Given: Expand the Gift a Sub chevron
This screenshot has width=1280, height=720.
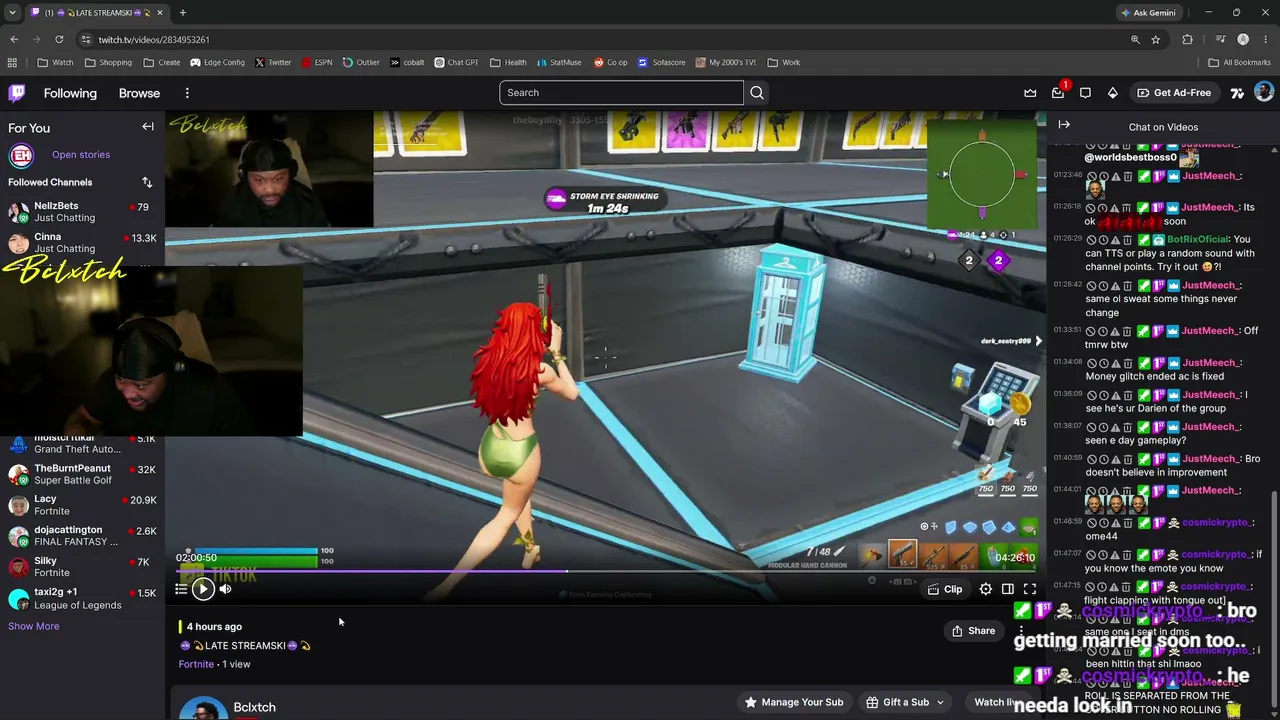Looking at the screenshot, I should (x=940, y=702).
